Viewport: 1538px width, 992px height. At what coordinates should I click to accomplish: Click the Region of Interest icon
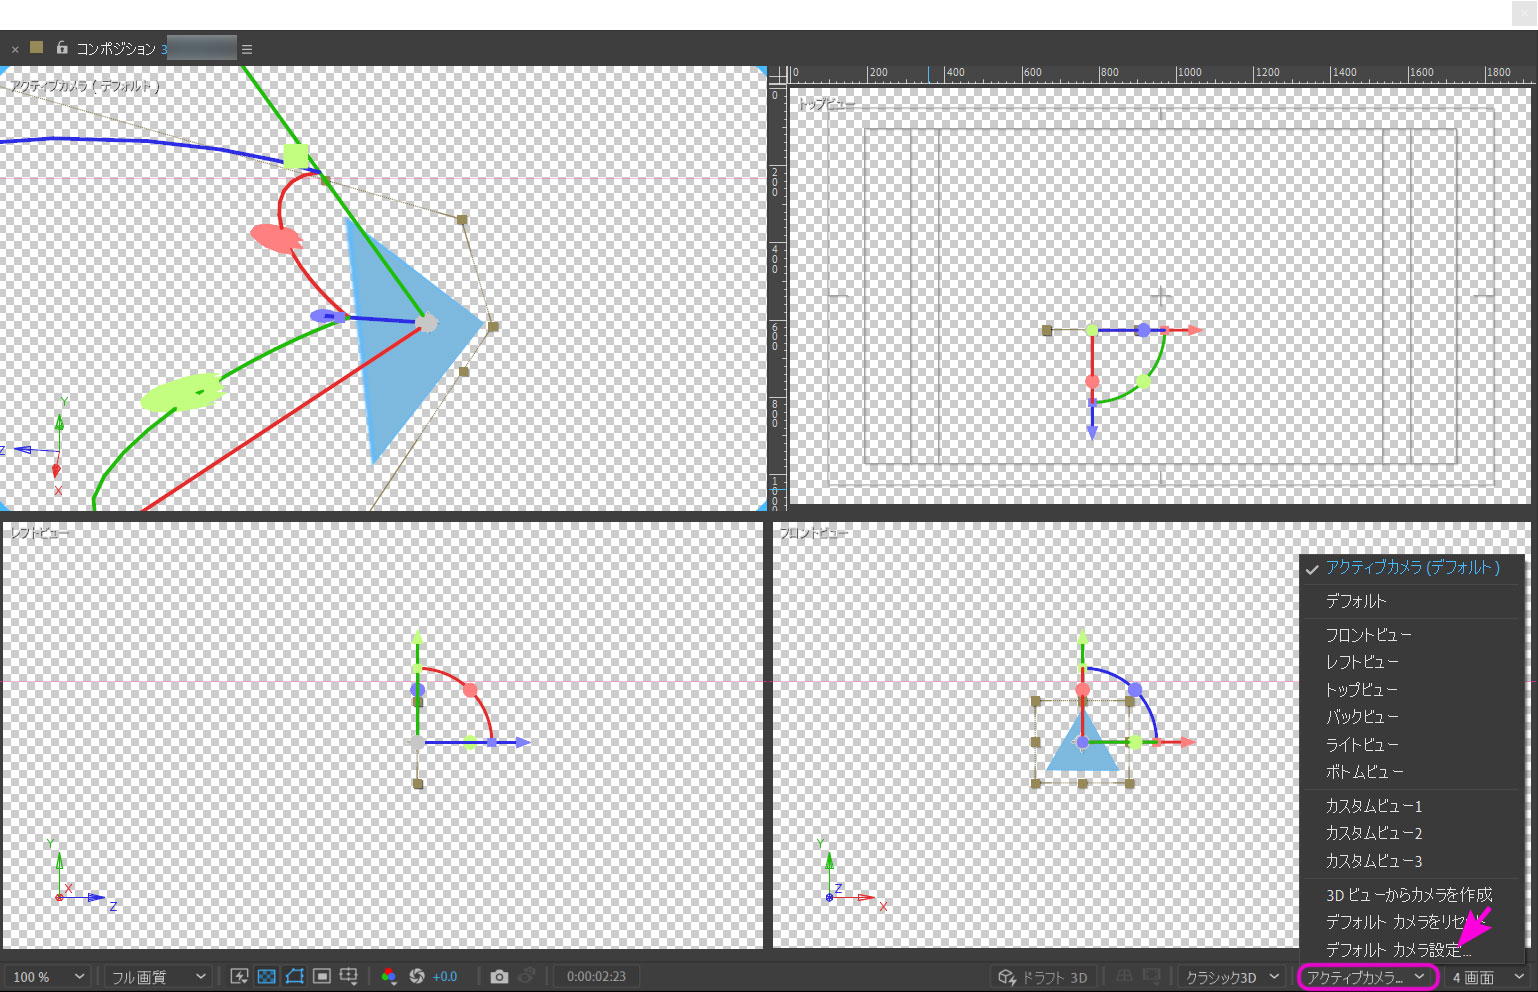point(322,976)
